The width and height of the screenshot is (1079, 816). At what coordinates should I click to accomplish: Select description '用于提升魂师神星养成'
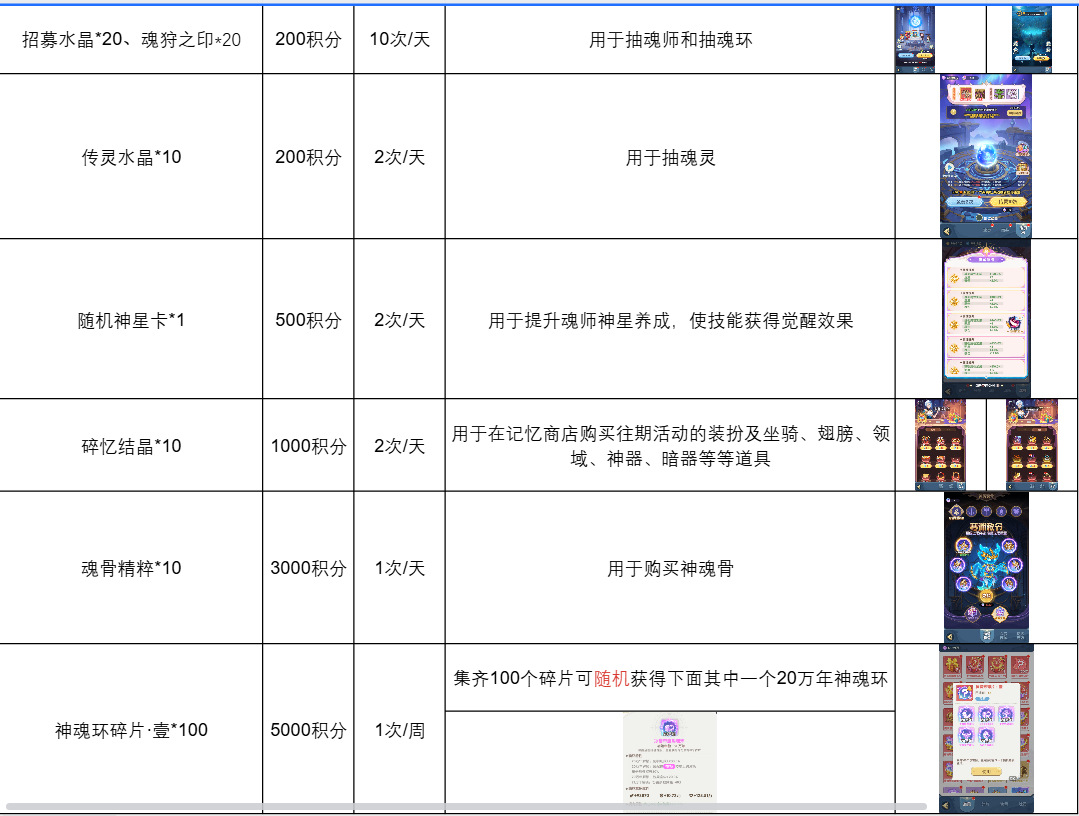pyautogui.click(x=670, y=321)
